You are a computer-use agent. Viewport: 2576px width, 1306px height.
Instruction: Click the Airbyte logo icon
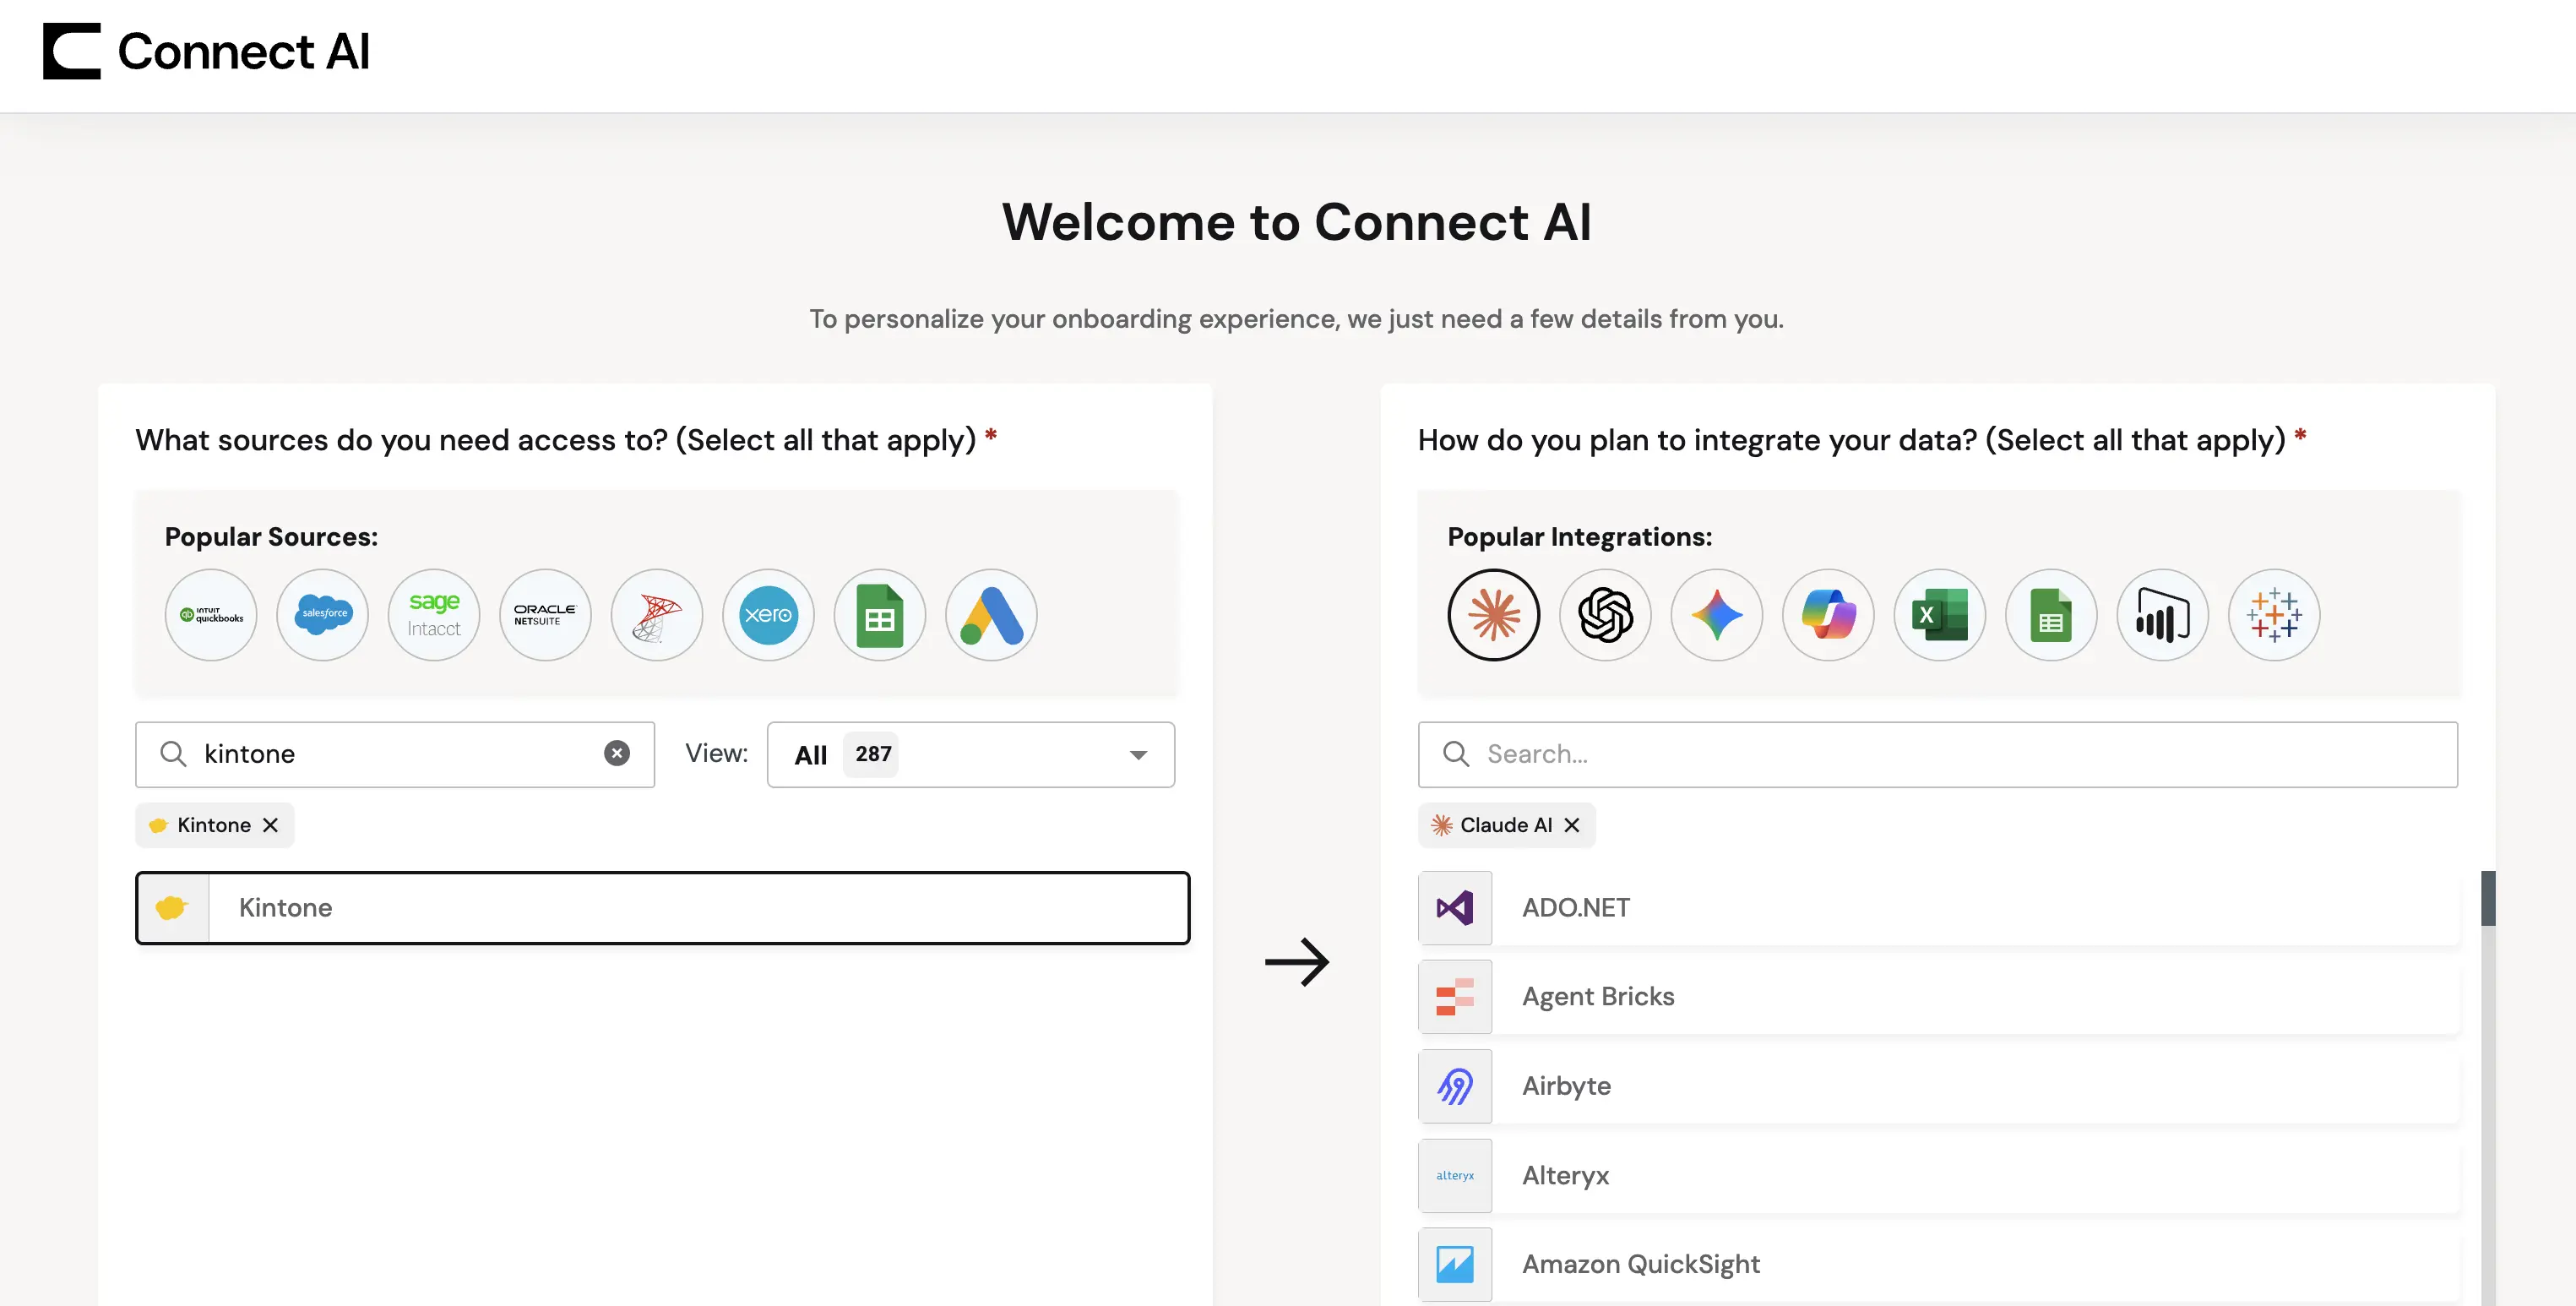click(1455, 1085)
